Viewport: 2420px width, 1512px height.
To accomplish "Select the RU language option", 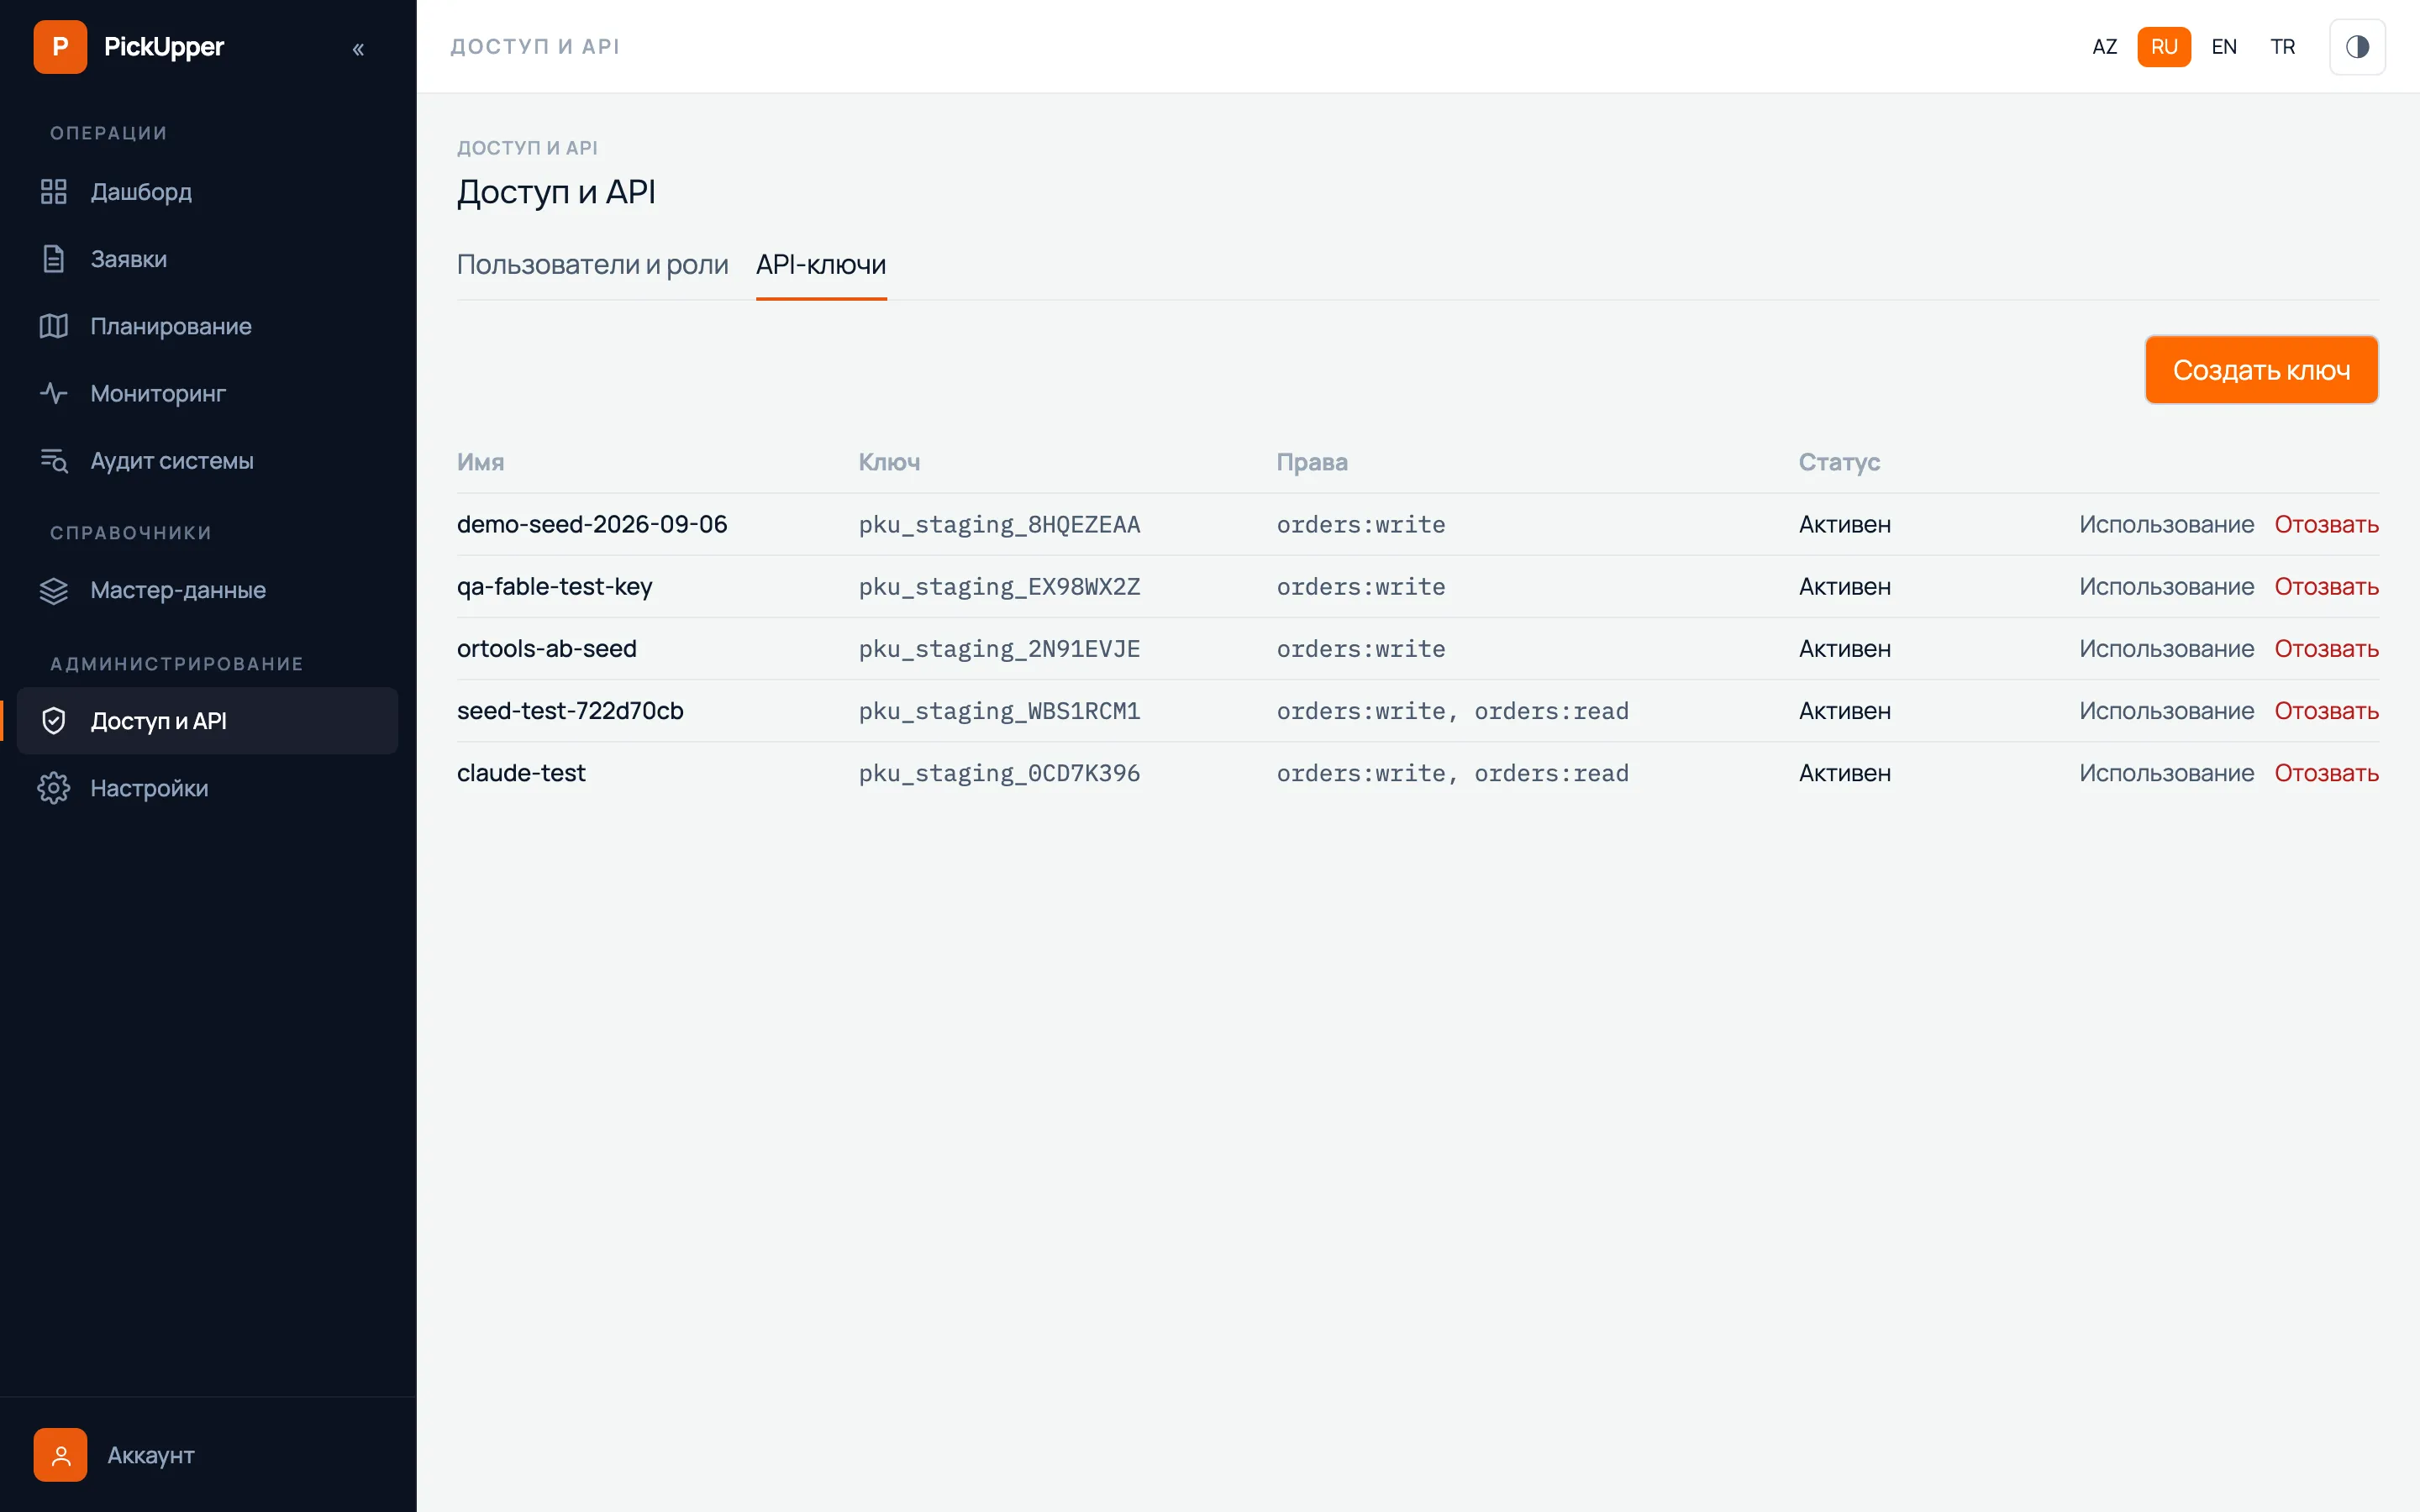I will 2164,47.
